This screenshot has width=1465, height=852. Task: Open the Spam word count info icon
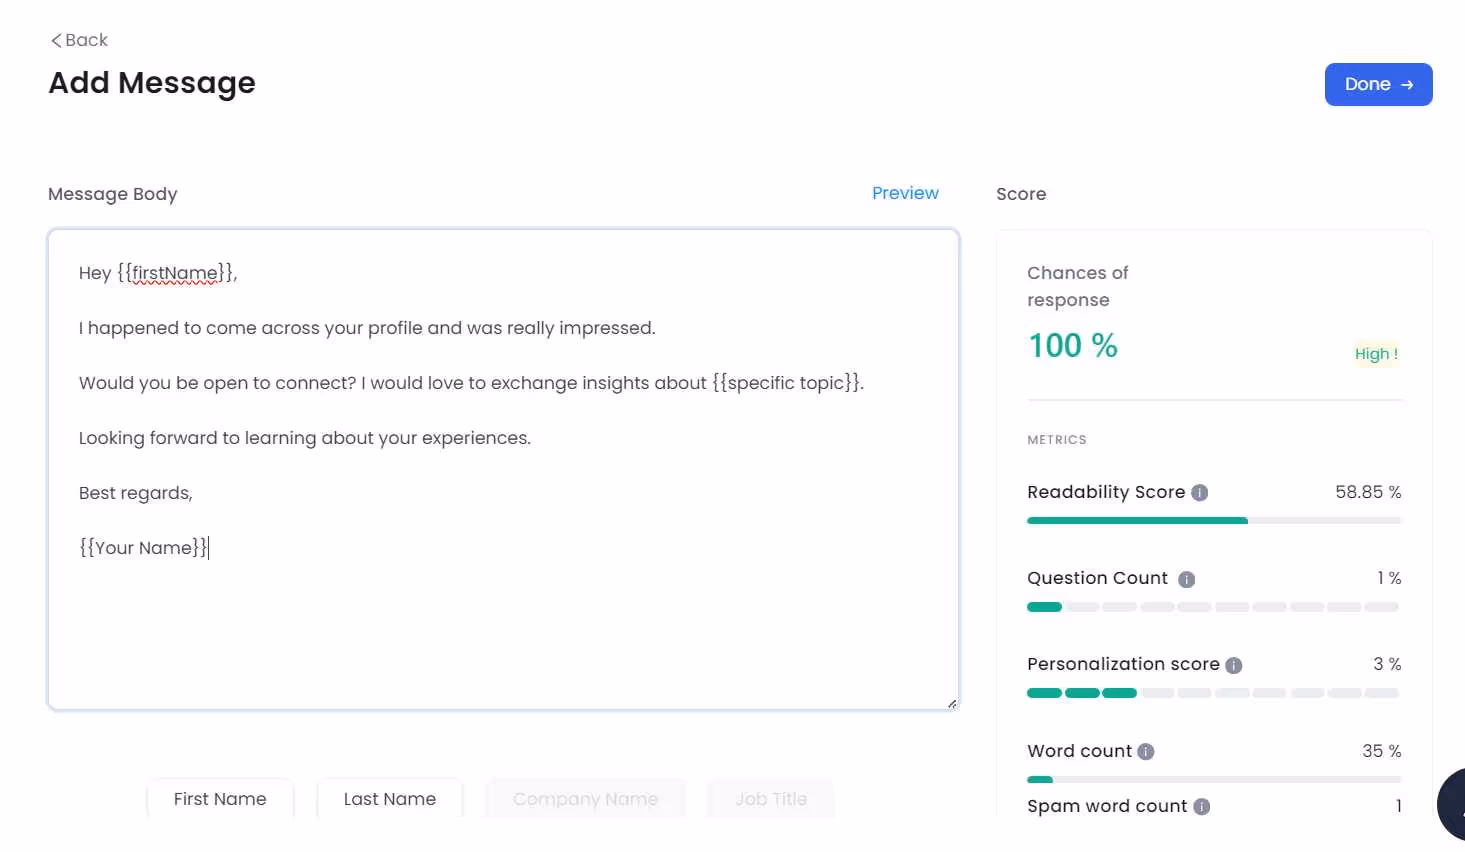pos(1200,806)
